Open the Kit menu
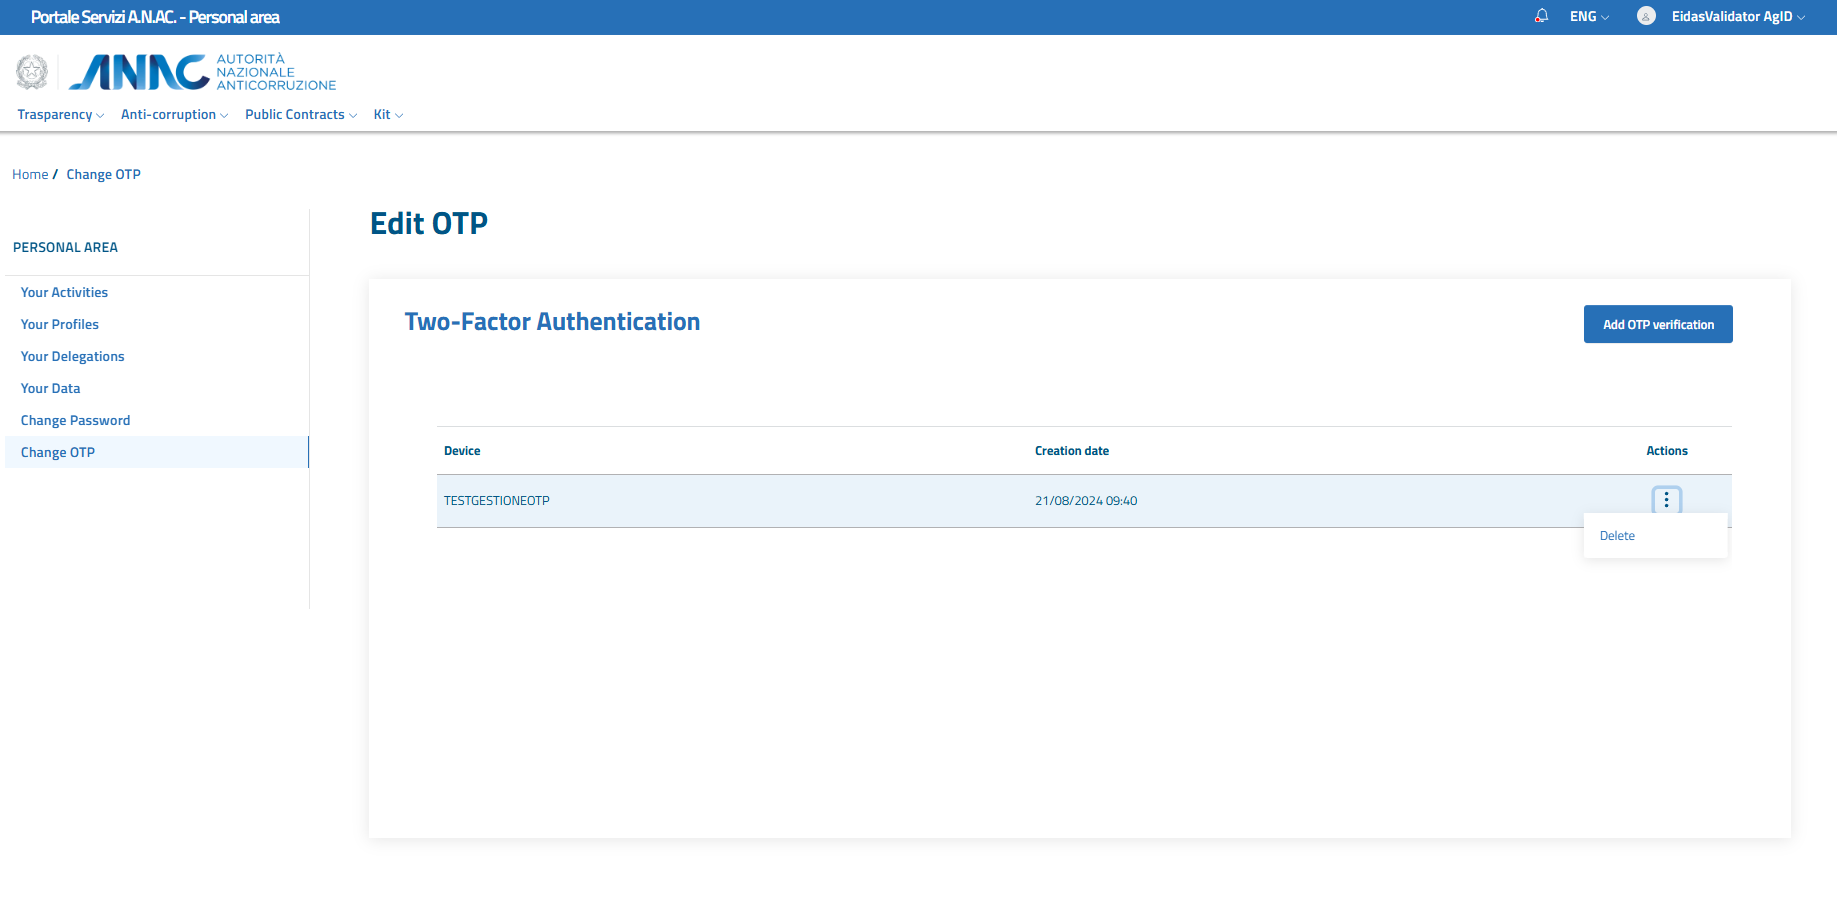The width and height of the screenshot is (1837, 915). tap(388, 115)
